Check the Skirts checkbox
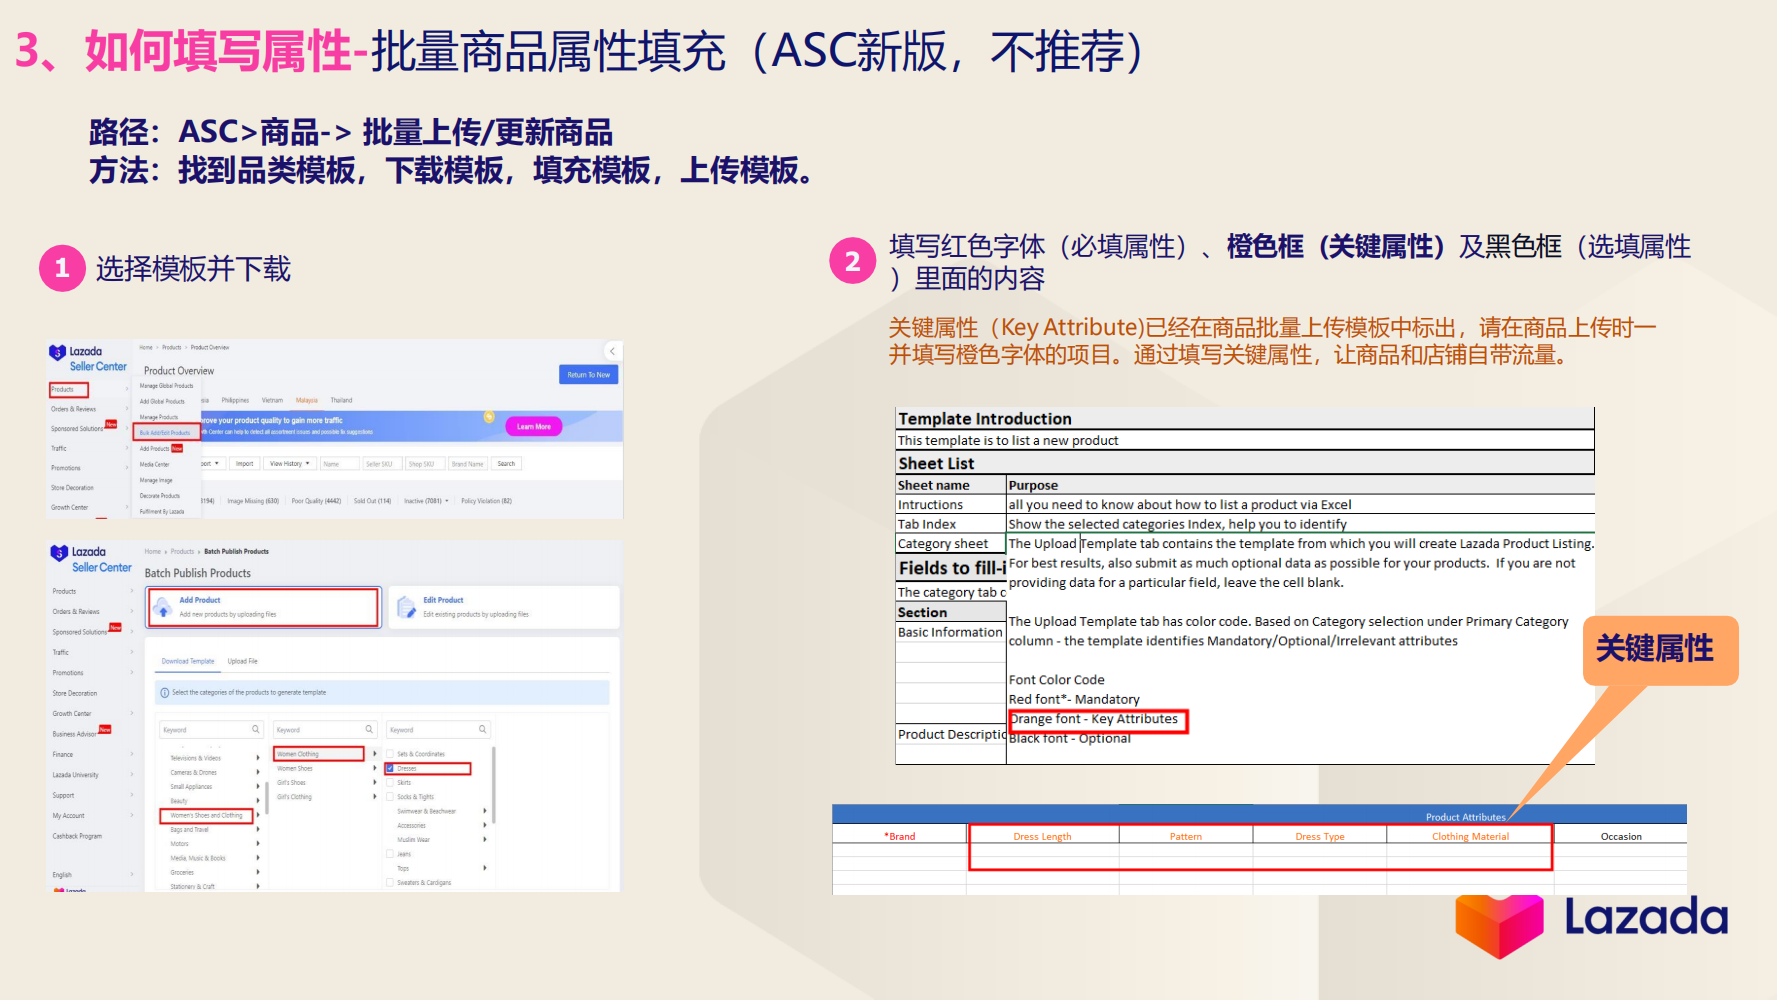This screenshot has height=1000, width=1778. click(x=390, y=782)
